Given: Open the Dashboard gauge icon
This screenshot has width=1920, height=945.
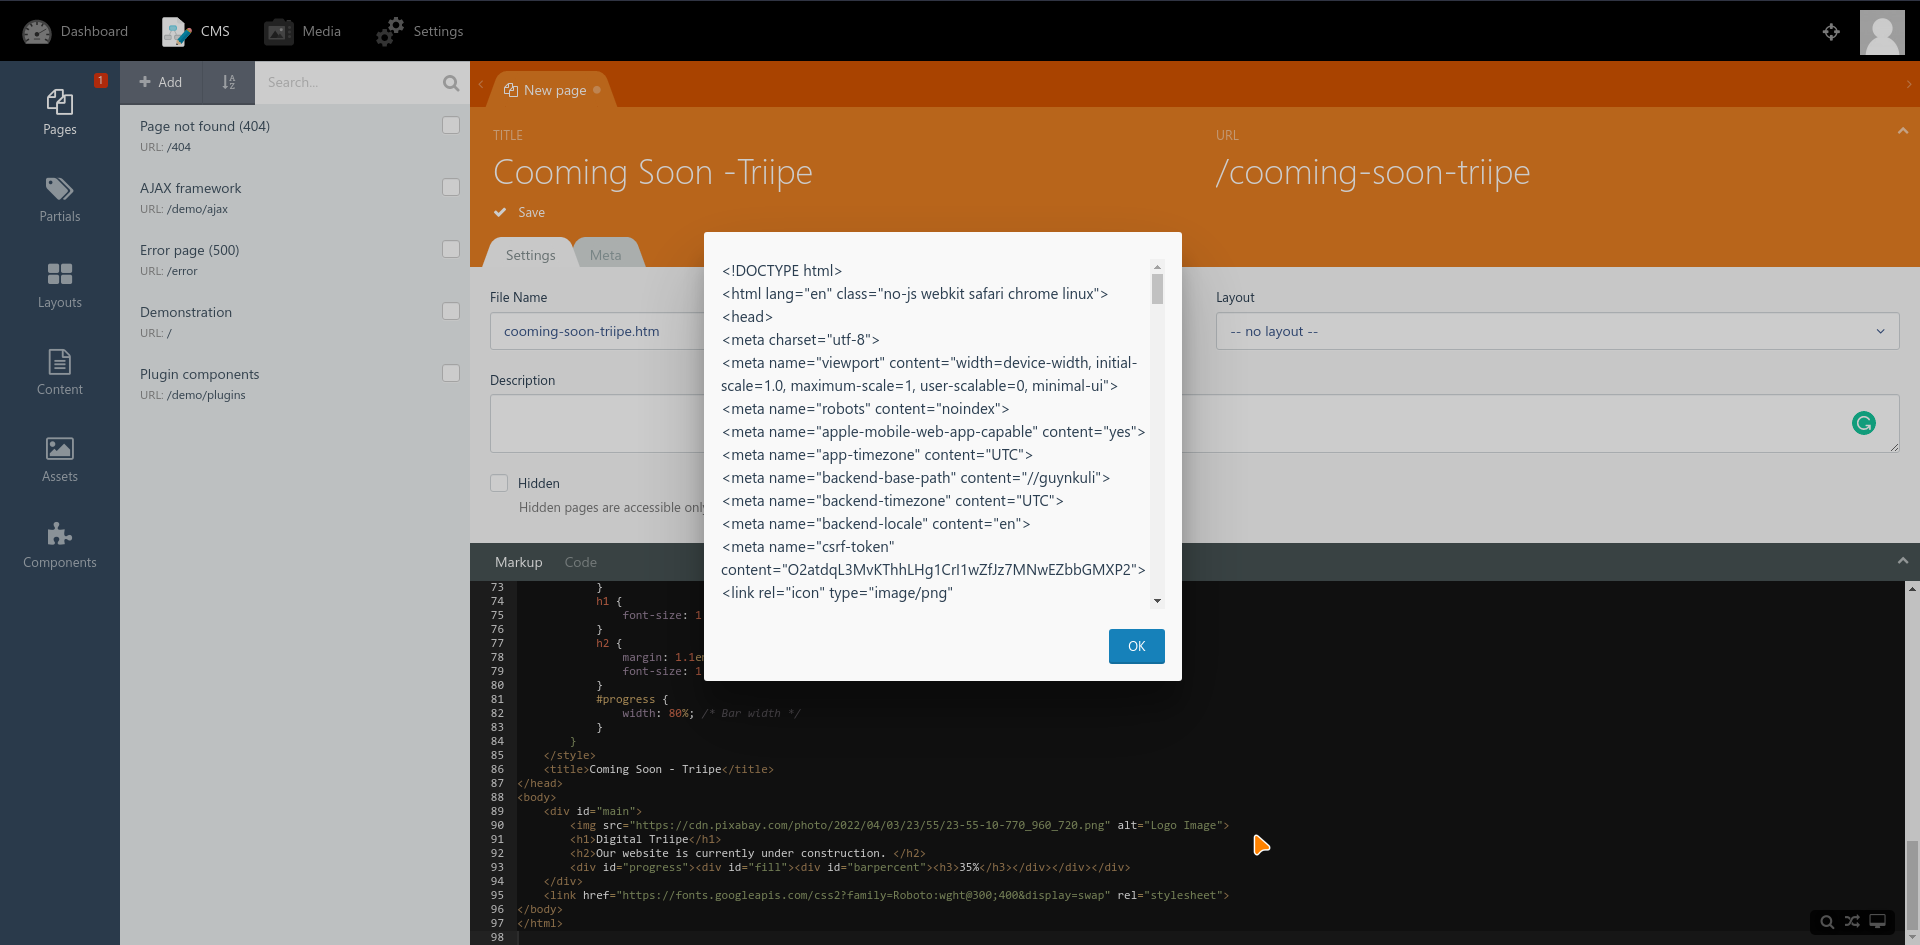Looking at the screenshot, I should coord(37,32).
